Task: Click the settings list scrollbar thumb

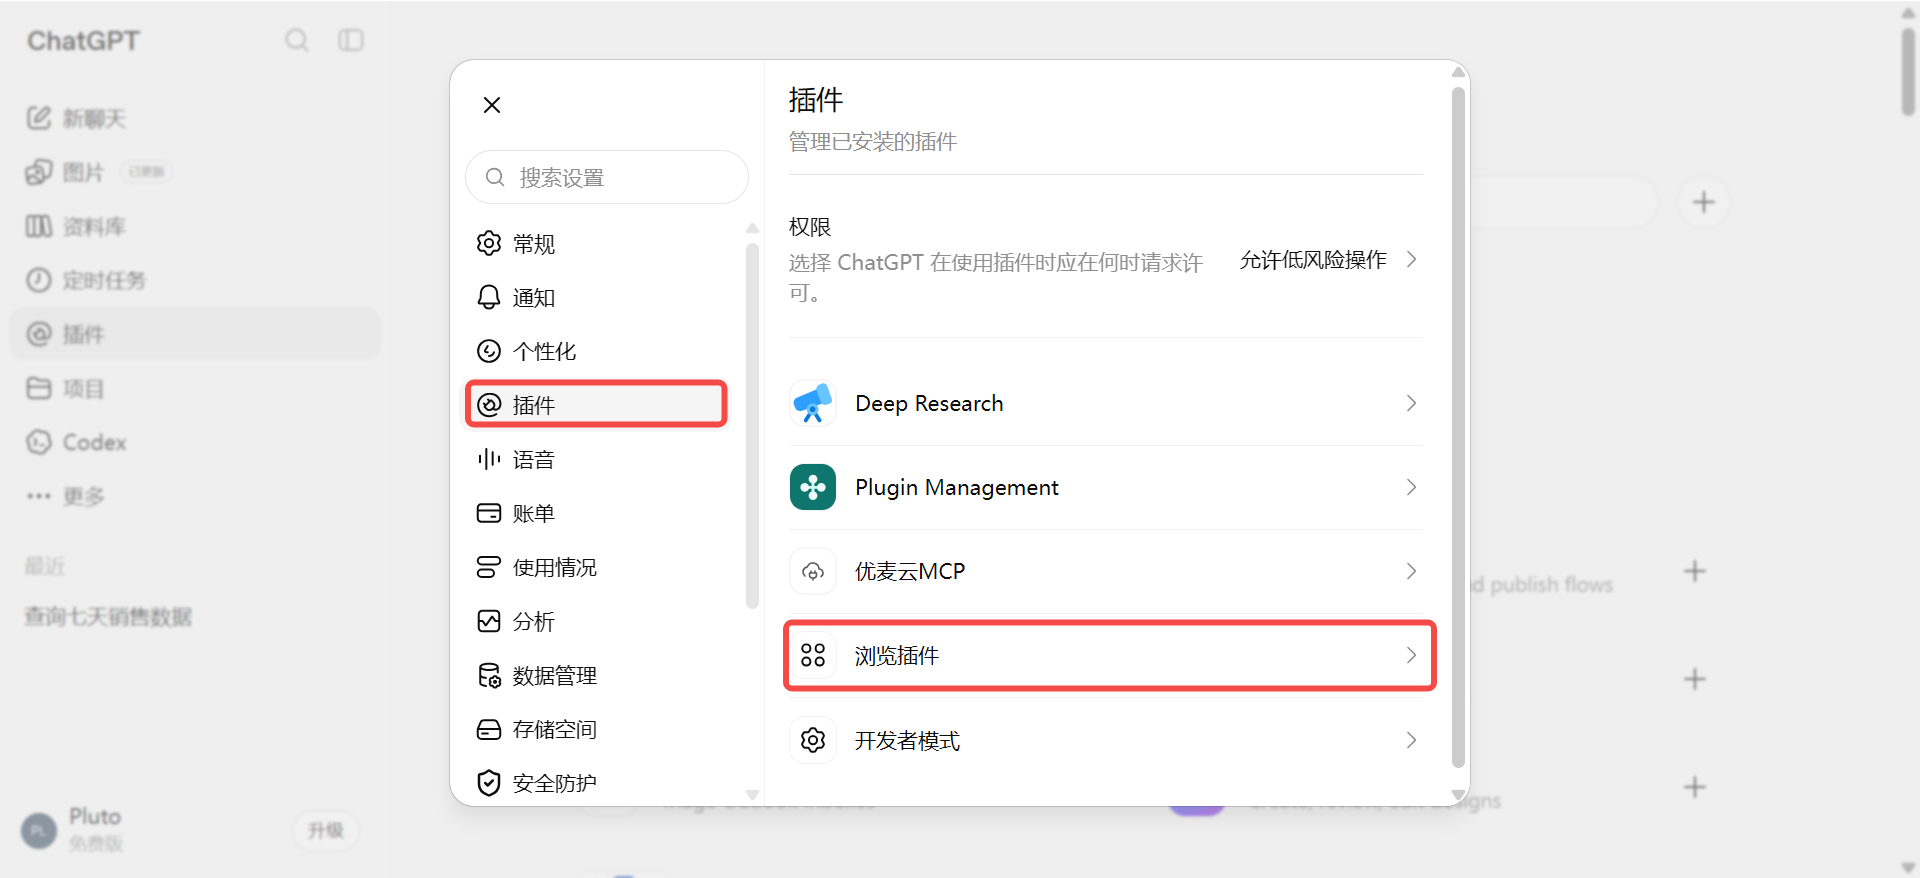Action: 752,424
